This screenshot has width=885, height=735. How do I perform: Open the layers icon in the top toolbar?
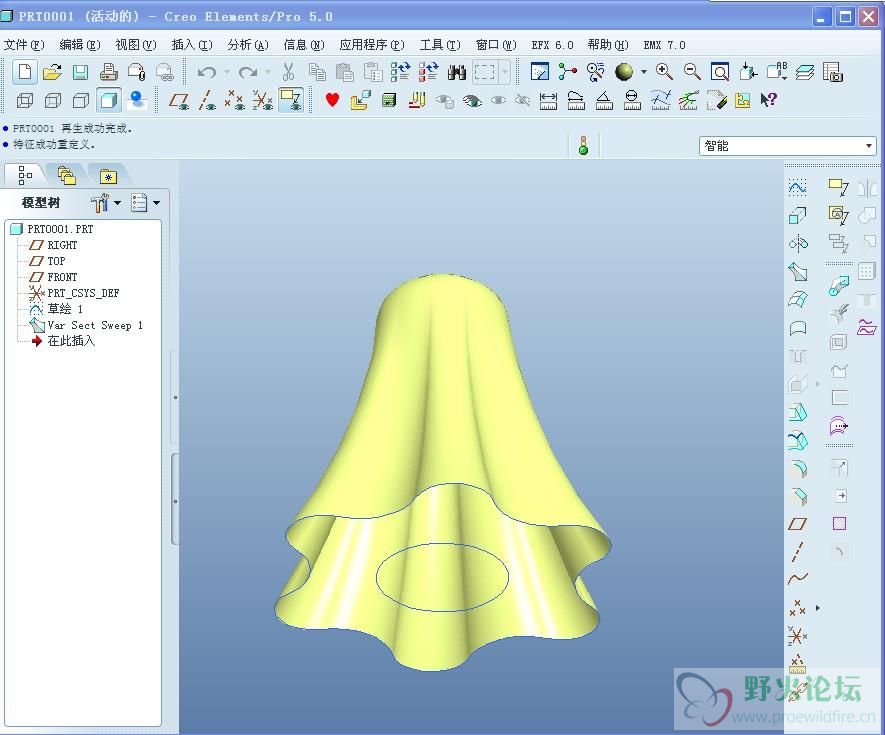(x=805, y=72)
